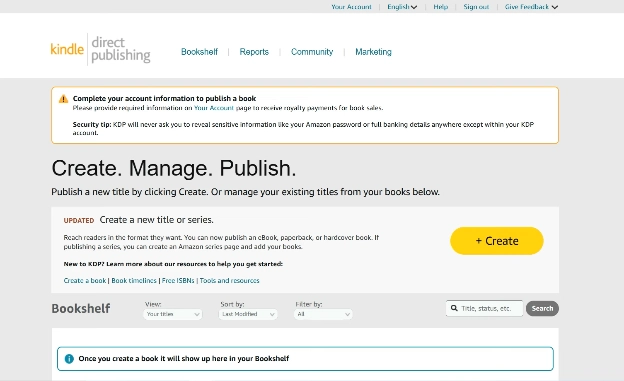The image size is (624, 381).
Task: Open the Free ISBNs link
Action: click(178, 281)
